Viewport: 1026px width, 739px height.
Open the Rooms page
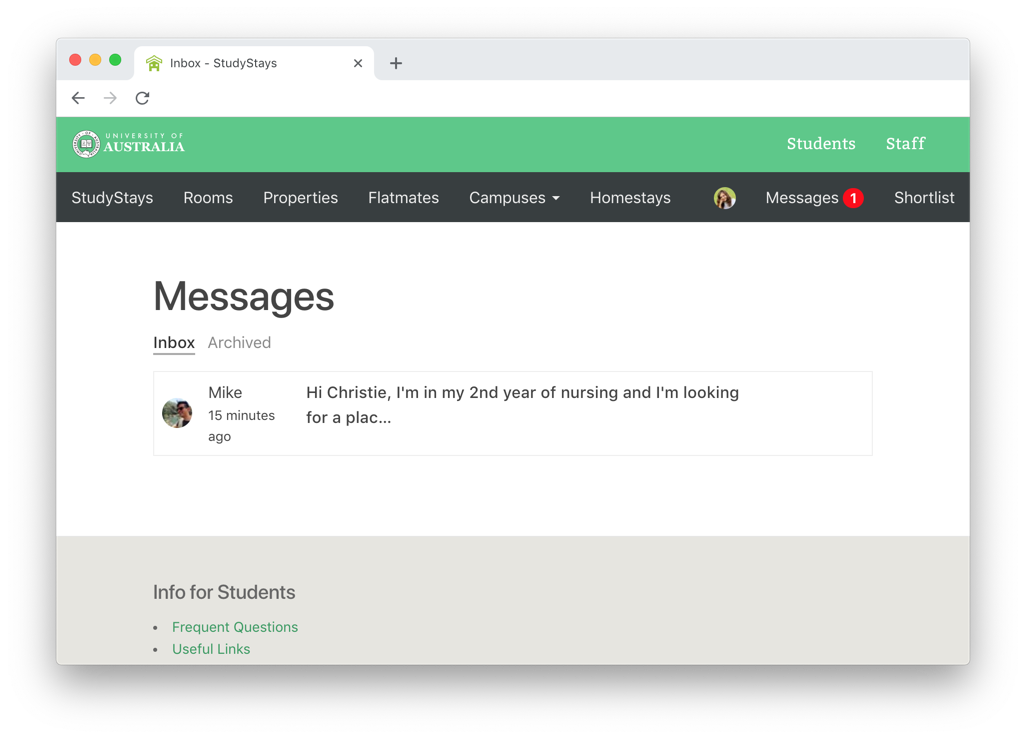coord(208,198)
